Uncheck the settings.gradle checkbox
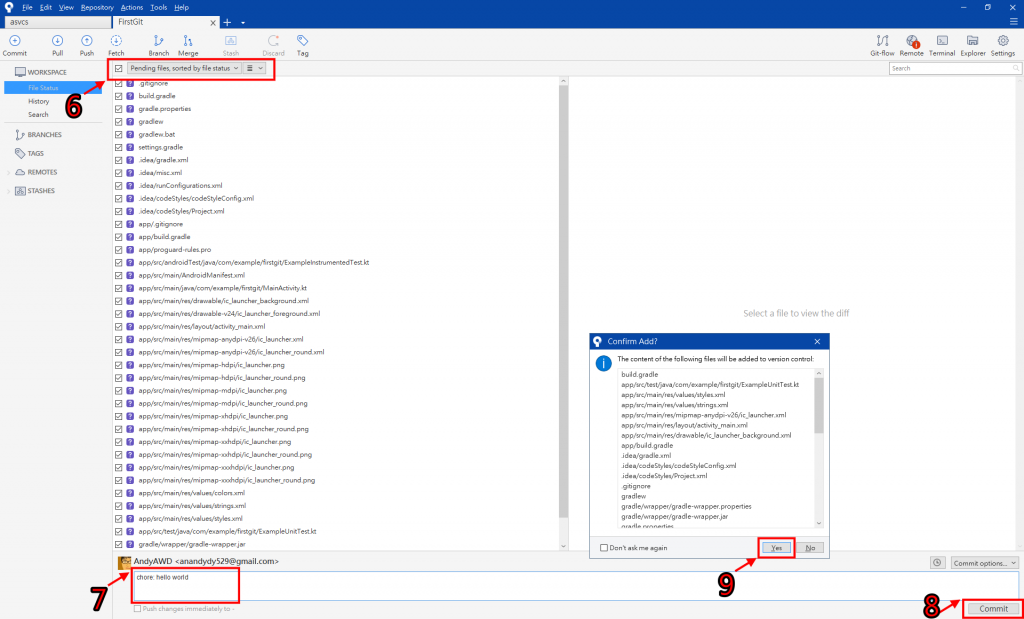Screen dimensions: 1024x619 (118, 148)
